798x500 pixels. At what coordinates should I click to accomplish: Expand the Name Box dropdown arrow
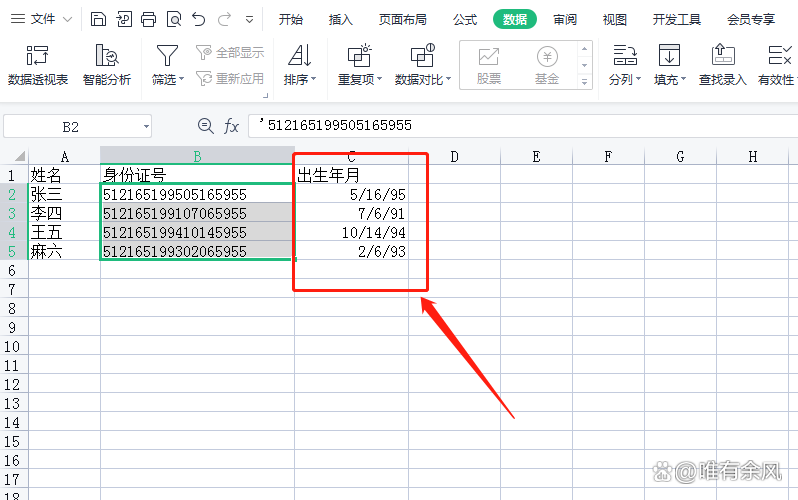pos(146,127)
